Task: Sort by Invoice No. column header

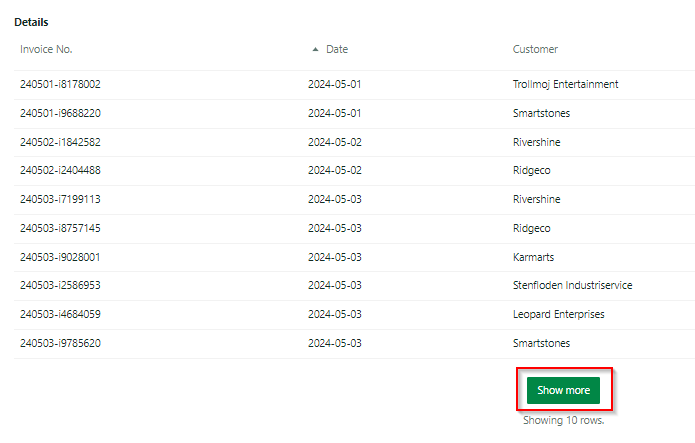Action: (46, 49)
